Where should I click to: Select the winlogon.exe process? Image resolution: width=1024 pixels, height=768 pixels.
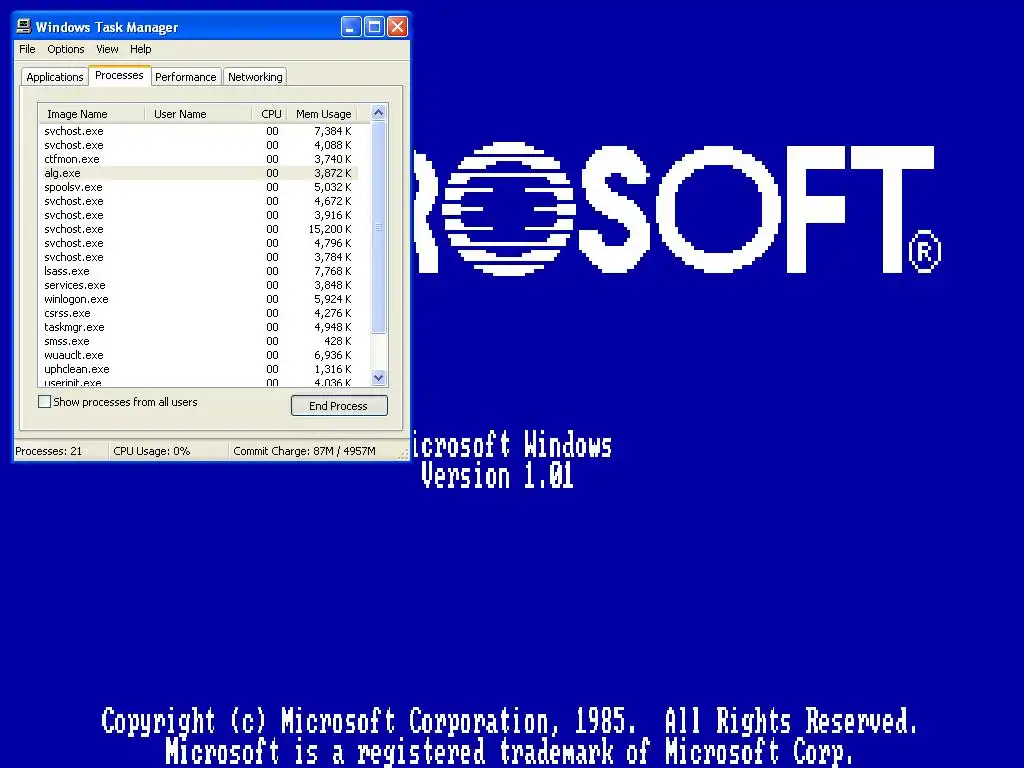(x=199, y=299)
